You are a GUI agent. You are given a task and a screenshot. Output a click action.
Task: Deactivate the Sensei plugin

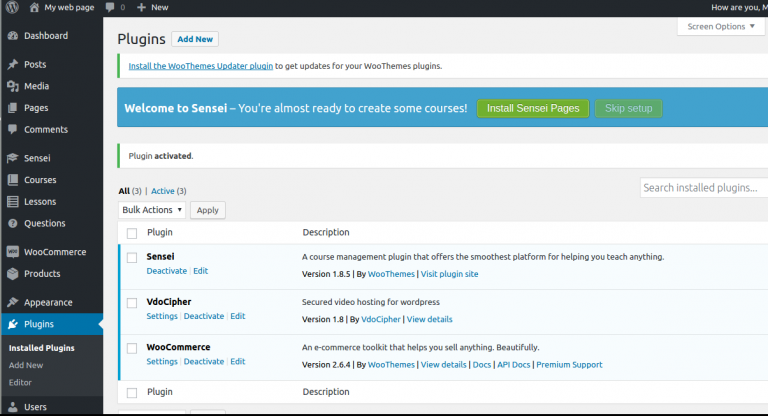pos(167,271)
